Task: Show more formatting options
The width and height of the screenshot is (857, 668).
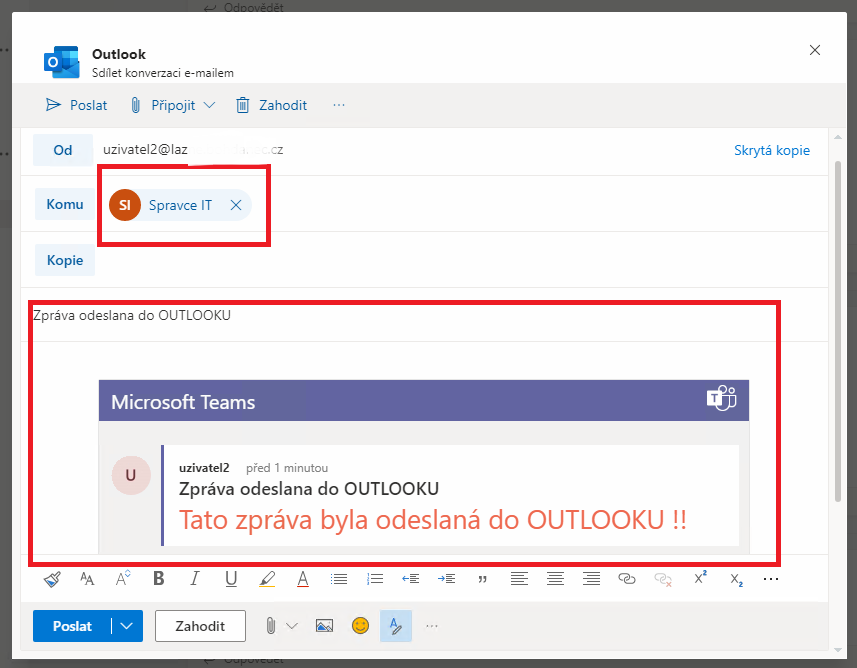Action: click(771, 579)
